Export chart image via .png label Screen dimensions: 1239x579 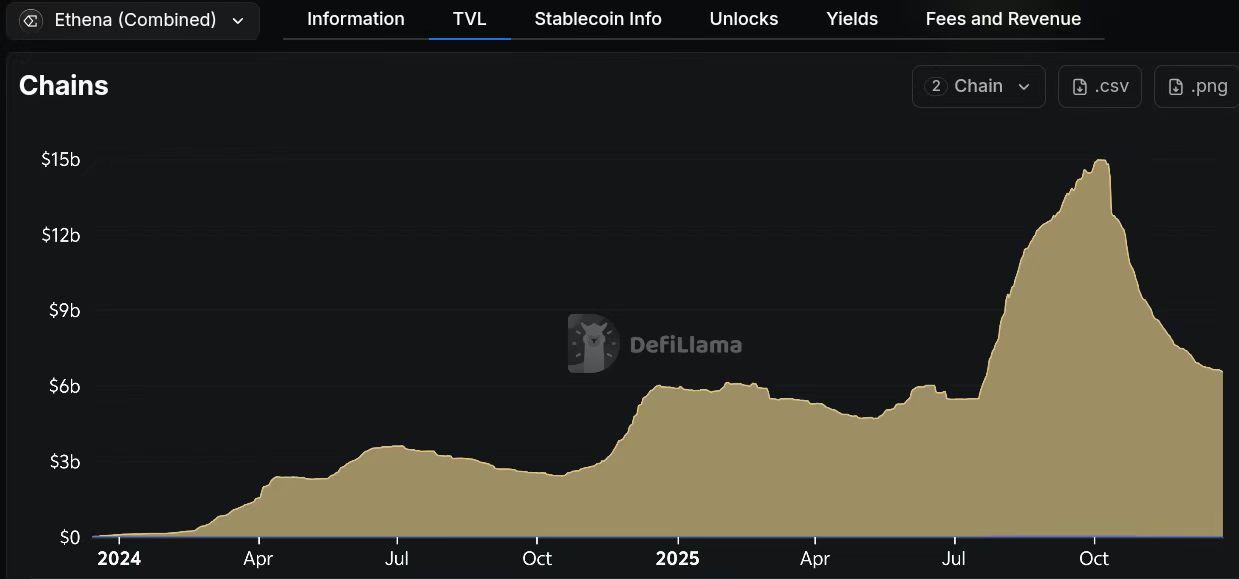pyautogui.click(x=1209, y=86)
